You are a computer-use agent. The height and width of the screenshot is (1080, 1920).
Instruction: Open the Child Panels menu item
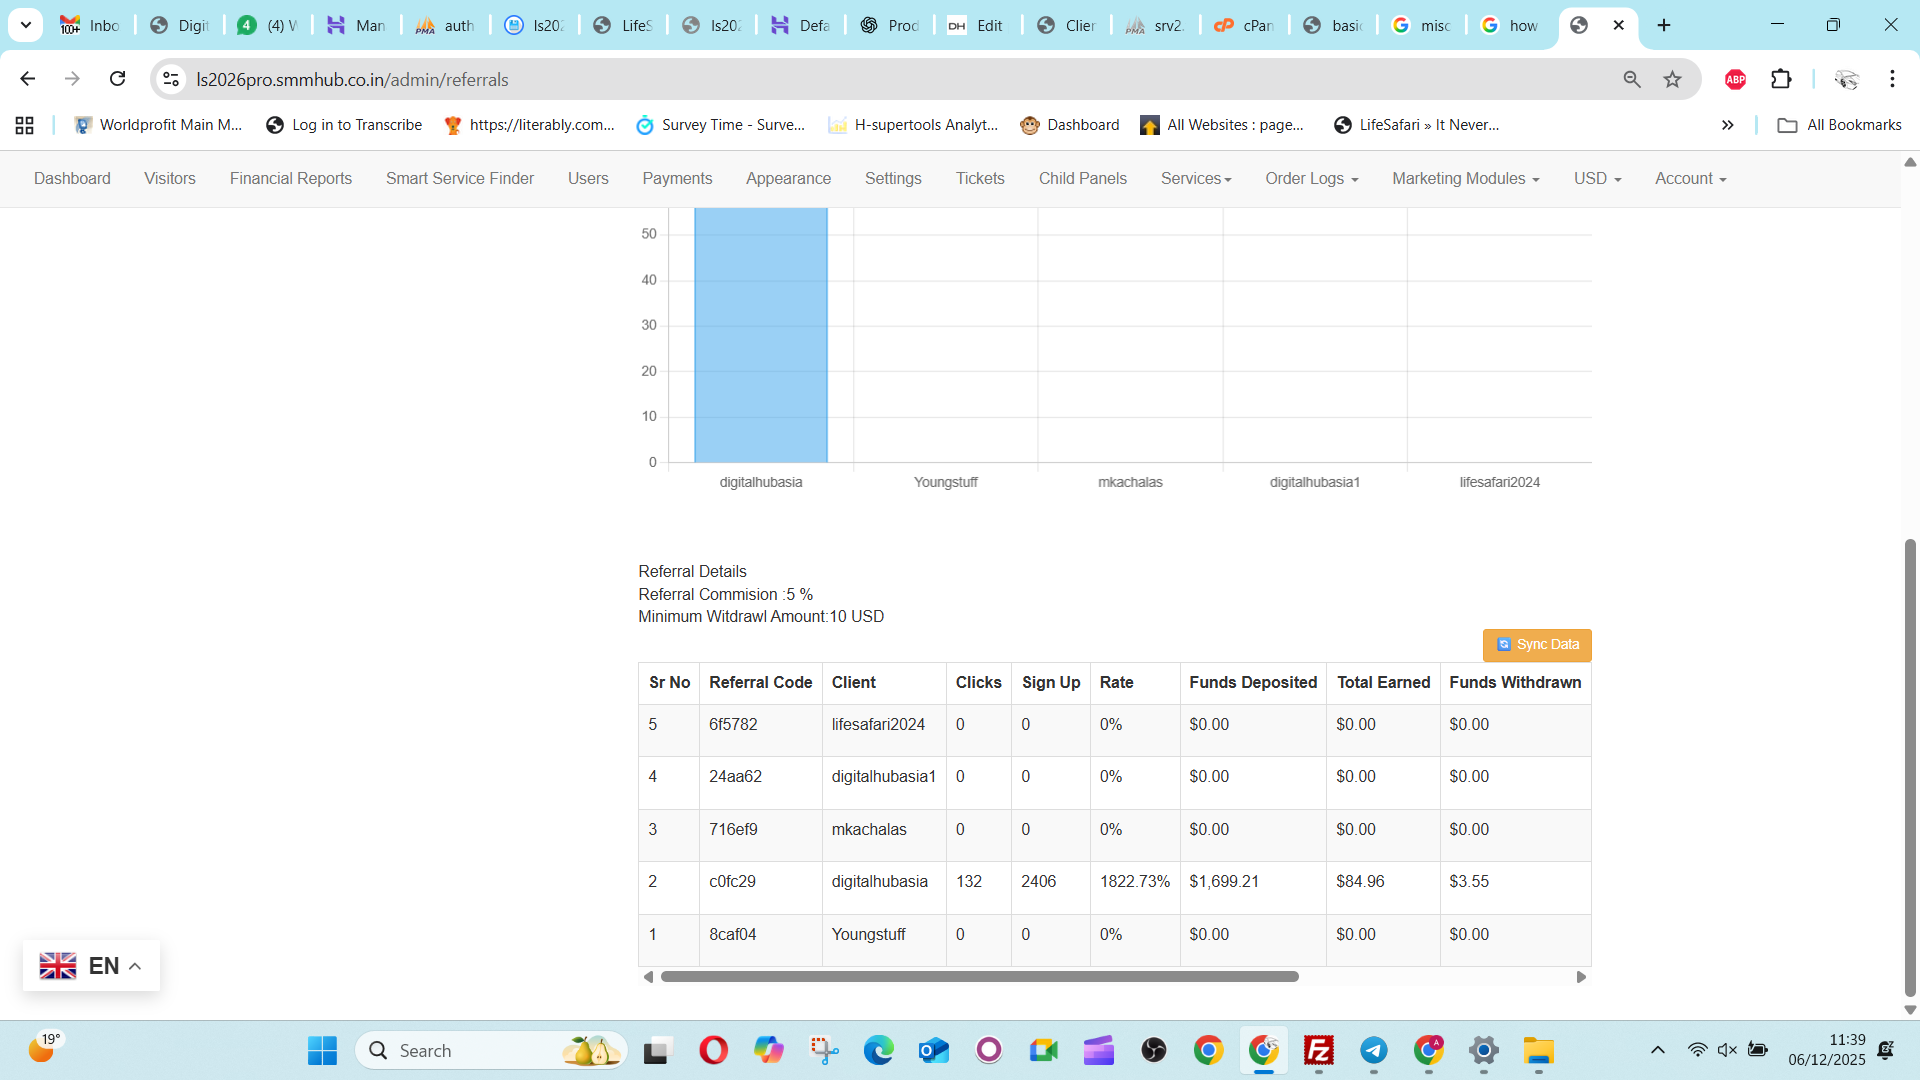tap(1082, 178)
